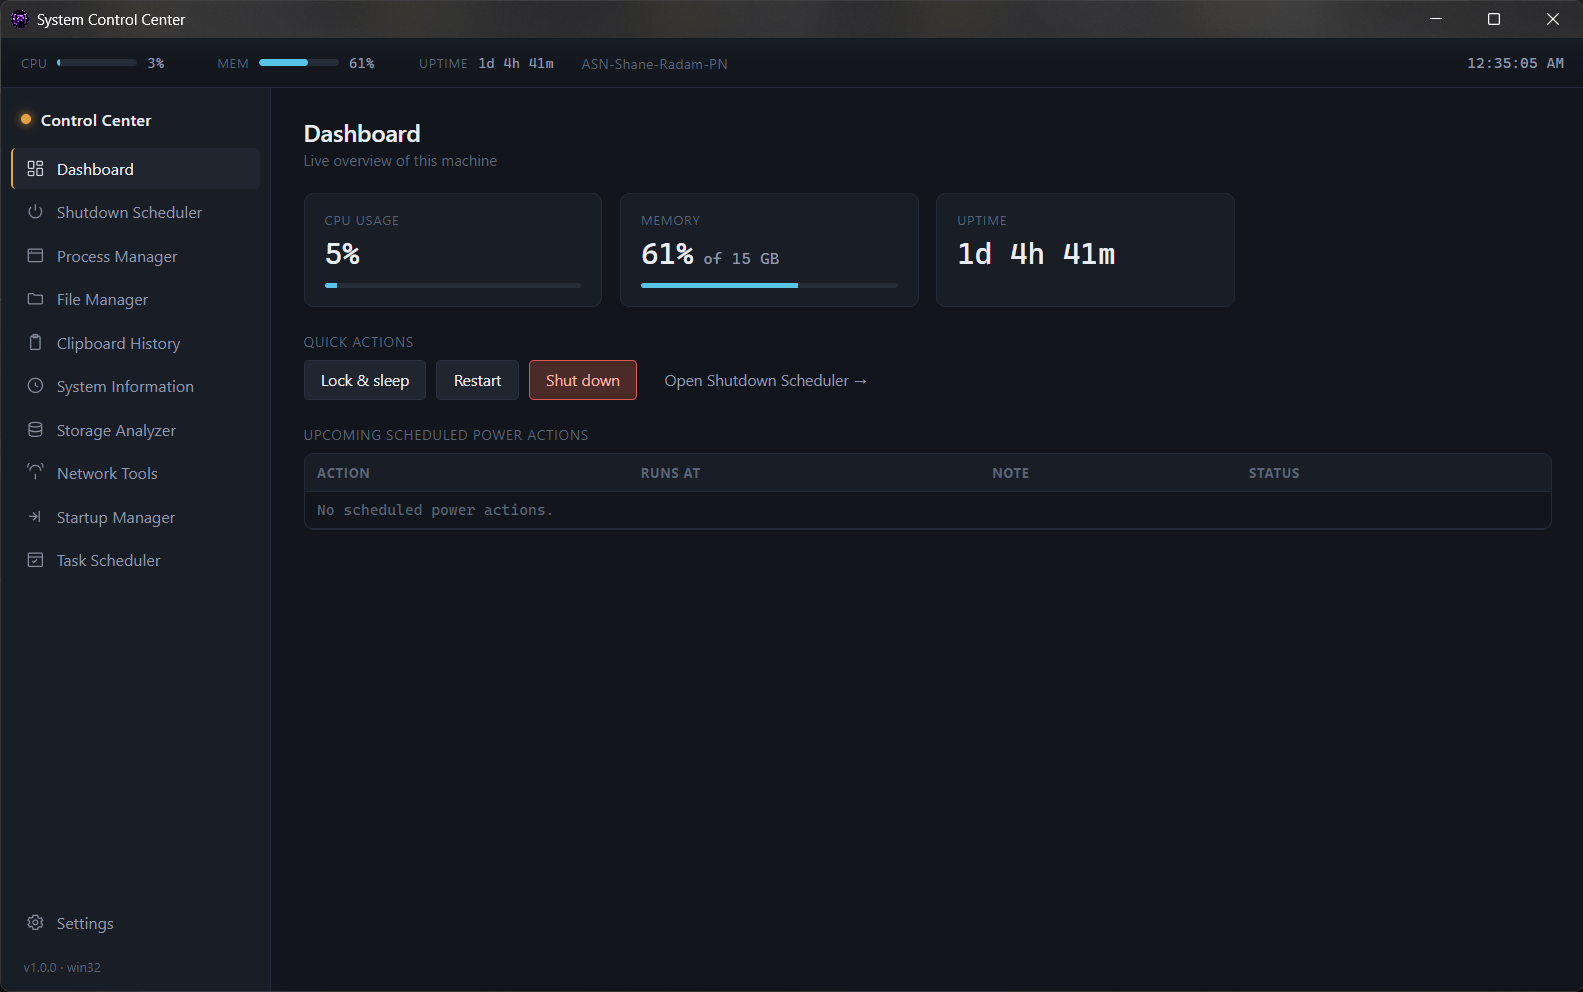The width and height of the screenshot is (1583, 992).
Task: Go to Shutdown Scheduler in sidebar
Action: (135, 212)
